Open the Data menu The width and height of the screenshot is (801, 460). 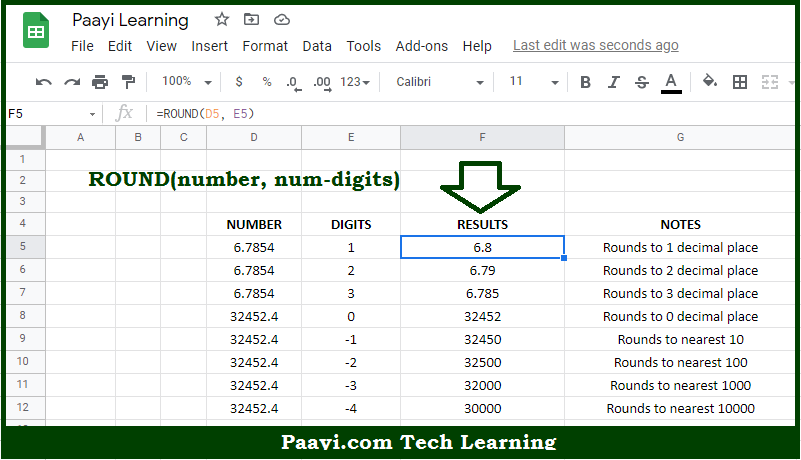(x=317, y=46)
